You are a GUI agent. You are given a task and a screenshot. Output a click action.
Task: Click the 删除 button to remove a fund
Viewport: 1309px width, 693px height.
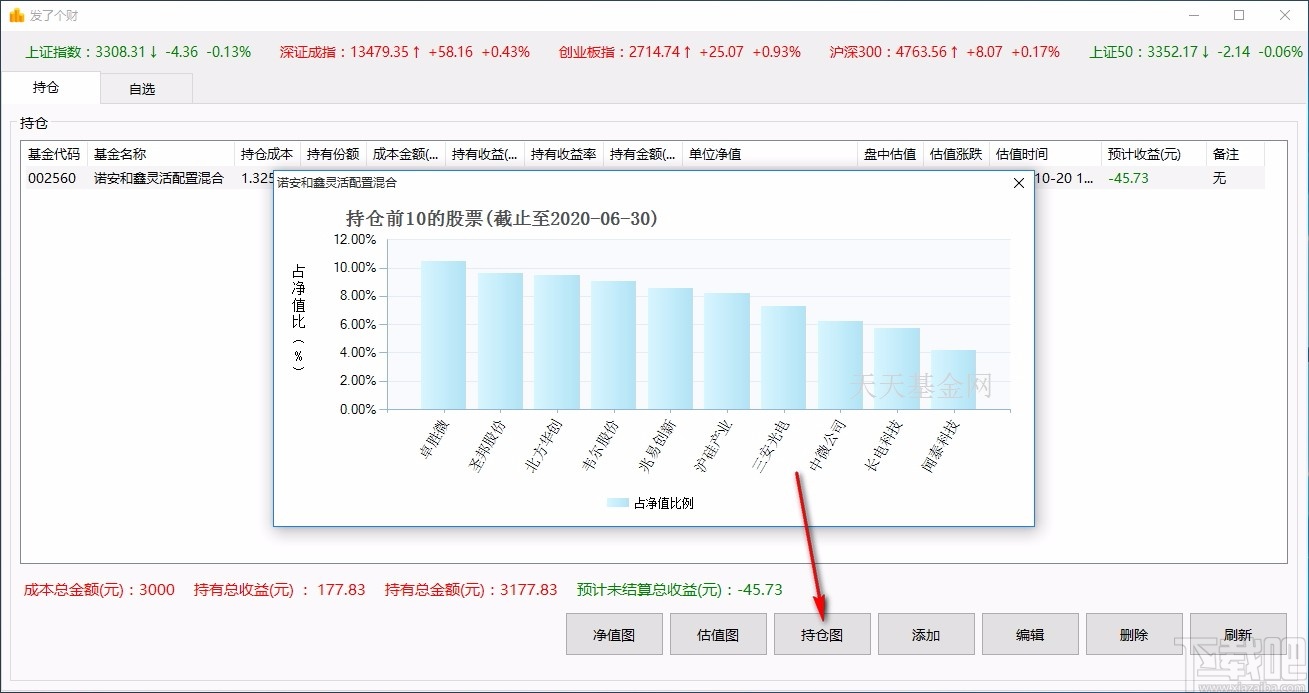click(1133, 633)
